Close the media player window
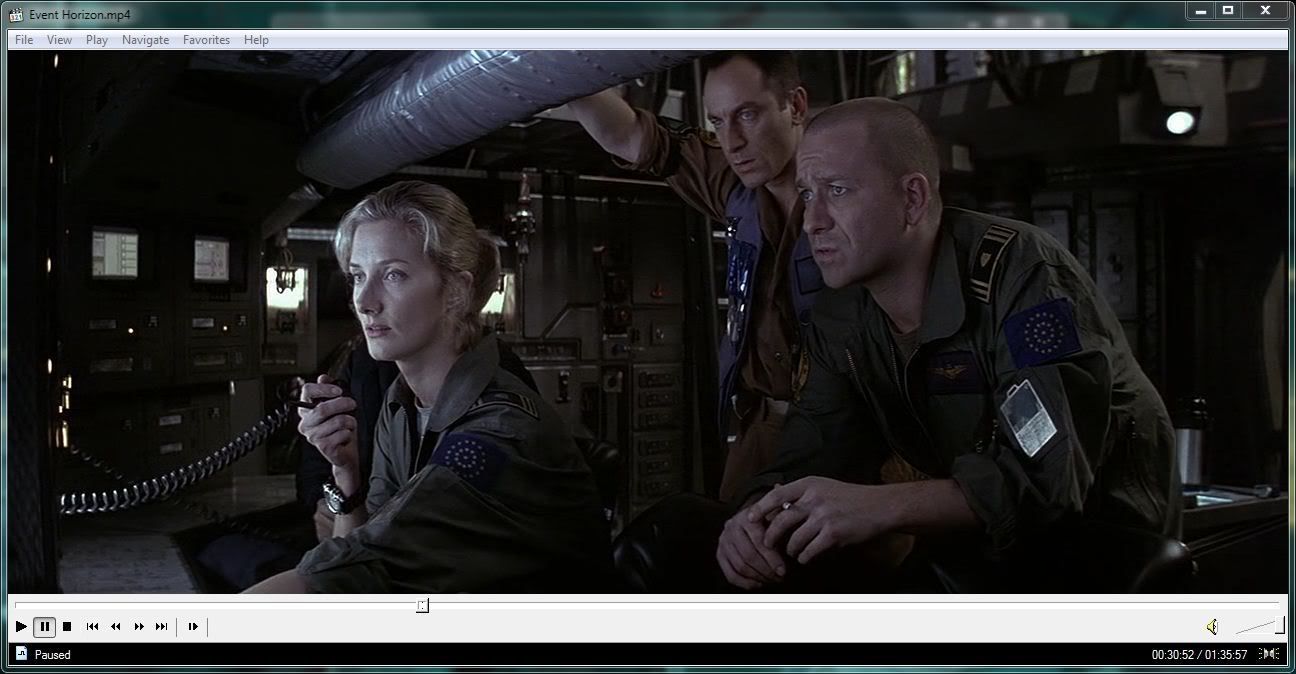The height and width of the screenshot is (674, 1296). [1265, 10]
